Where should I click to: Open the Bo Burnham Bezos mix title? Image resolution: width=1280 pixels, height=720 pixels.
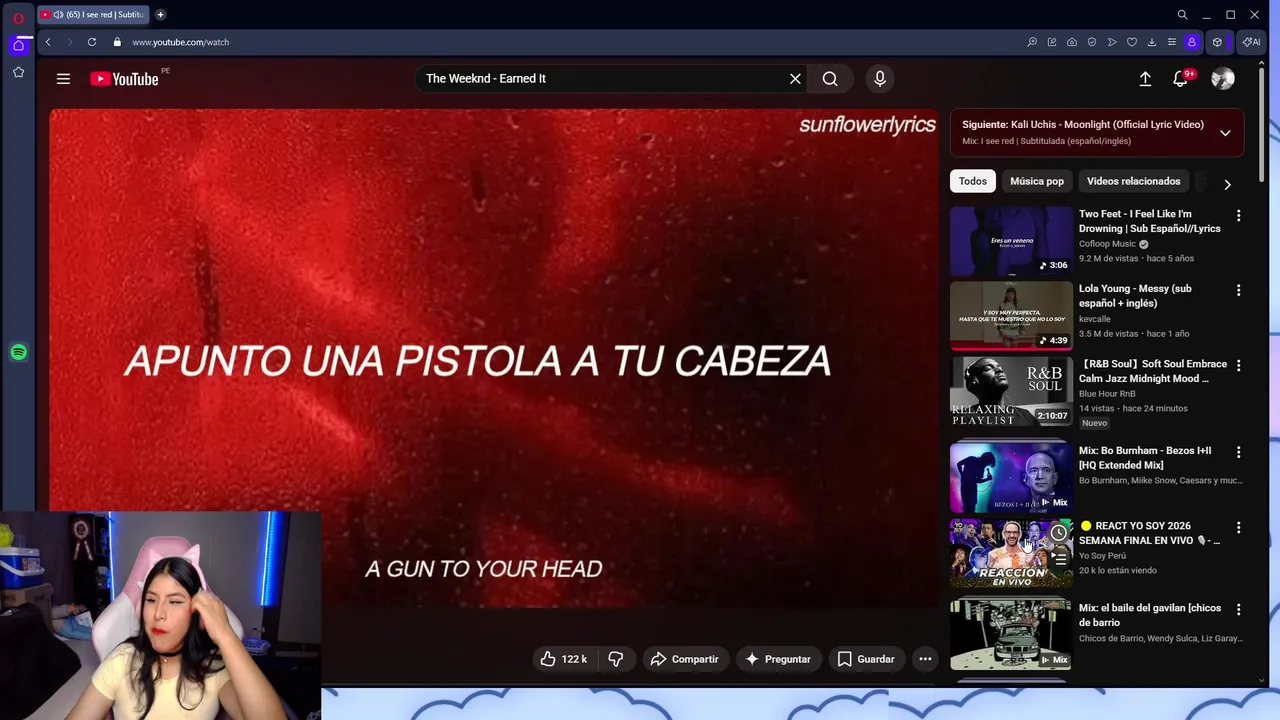tap(1145, 458)
